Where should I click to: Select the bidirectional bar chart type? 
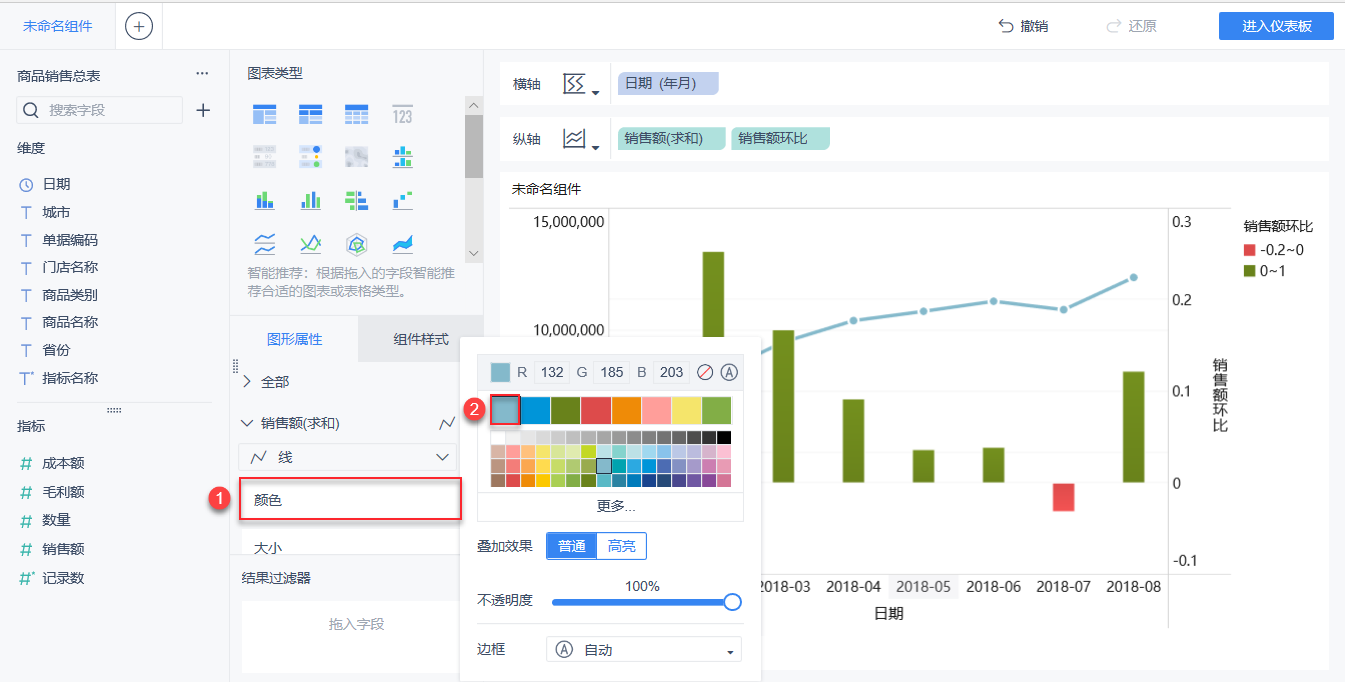pyautogui.click(x=357, y=200)
